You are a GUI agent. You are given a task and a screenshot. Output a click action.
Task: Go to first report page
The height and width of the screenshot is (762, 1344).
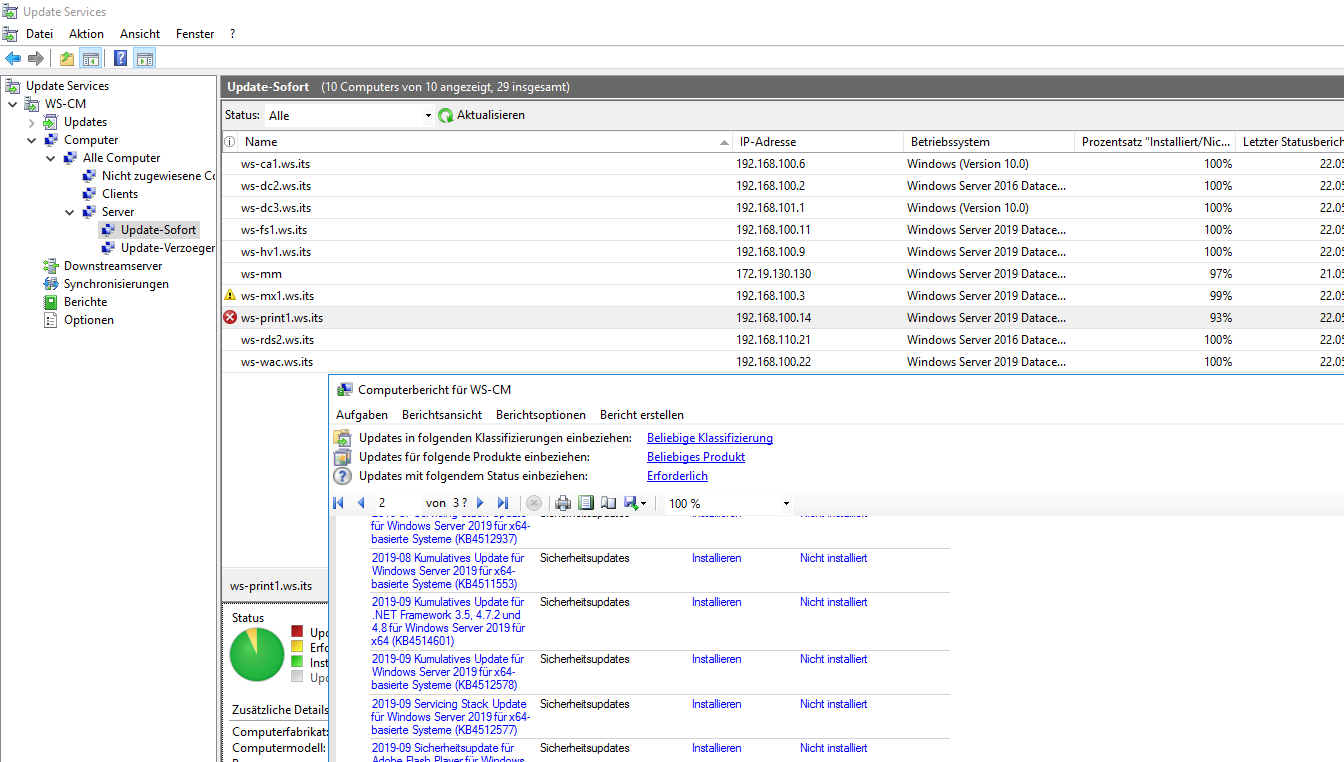pos(338,503)
